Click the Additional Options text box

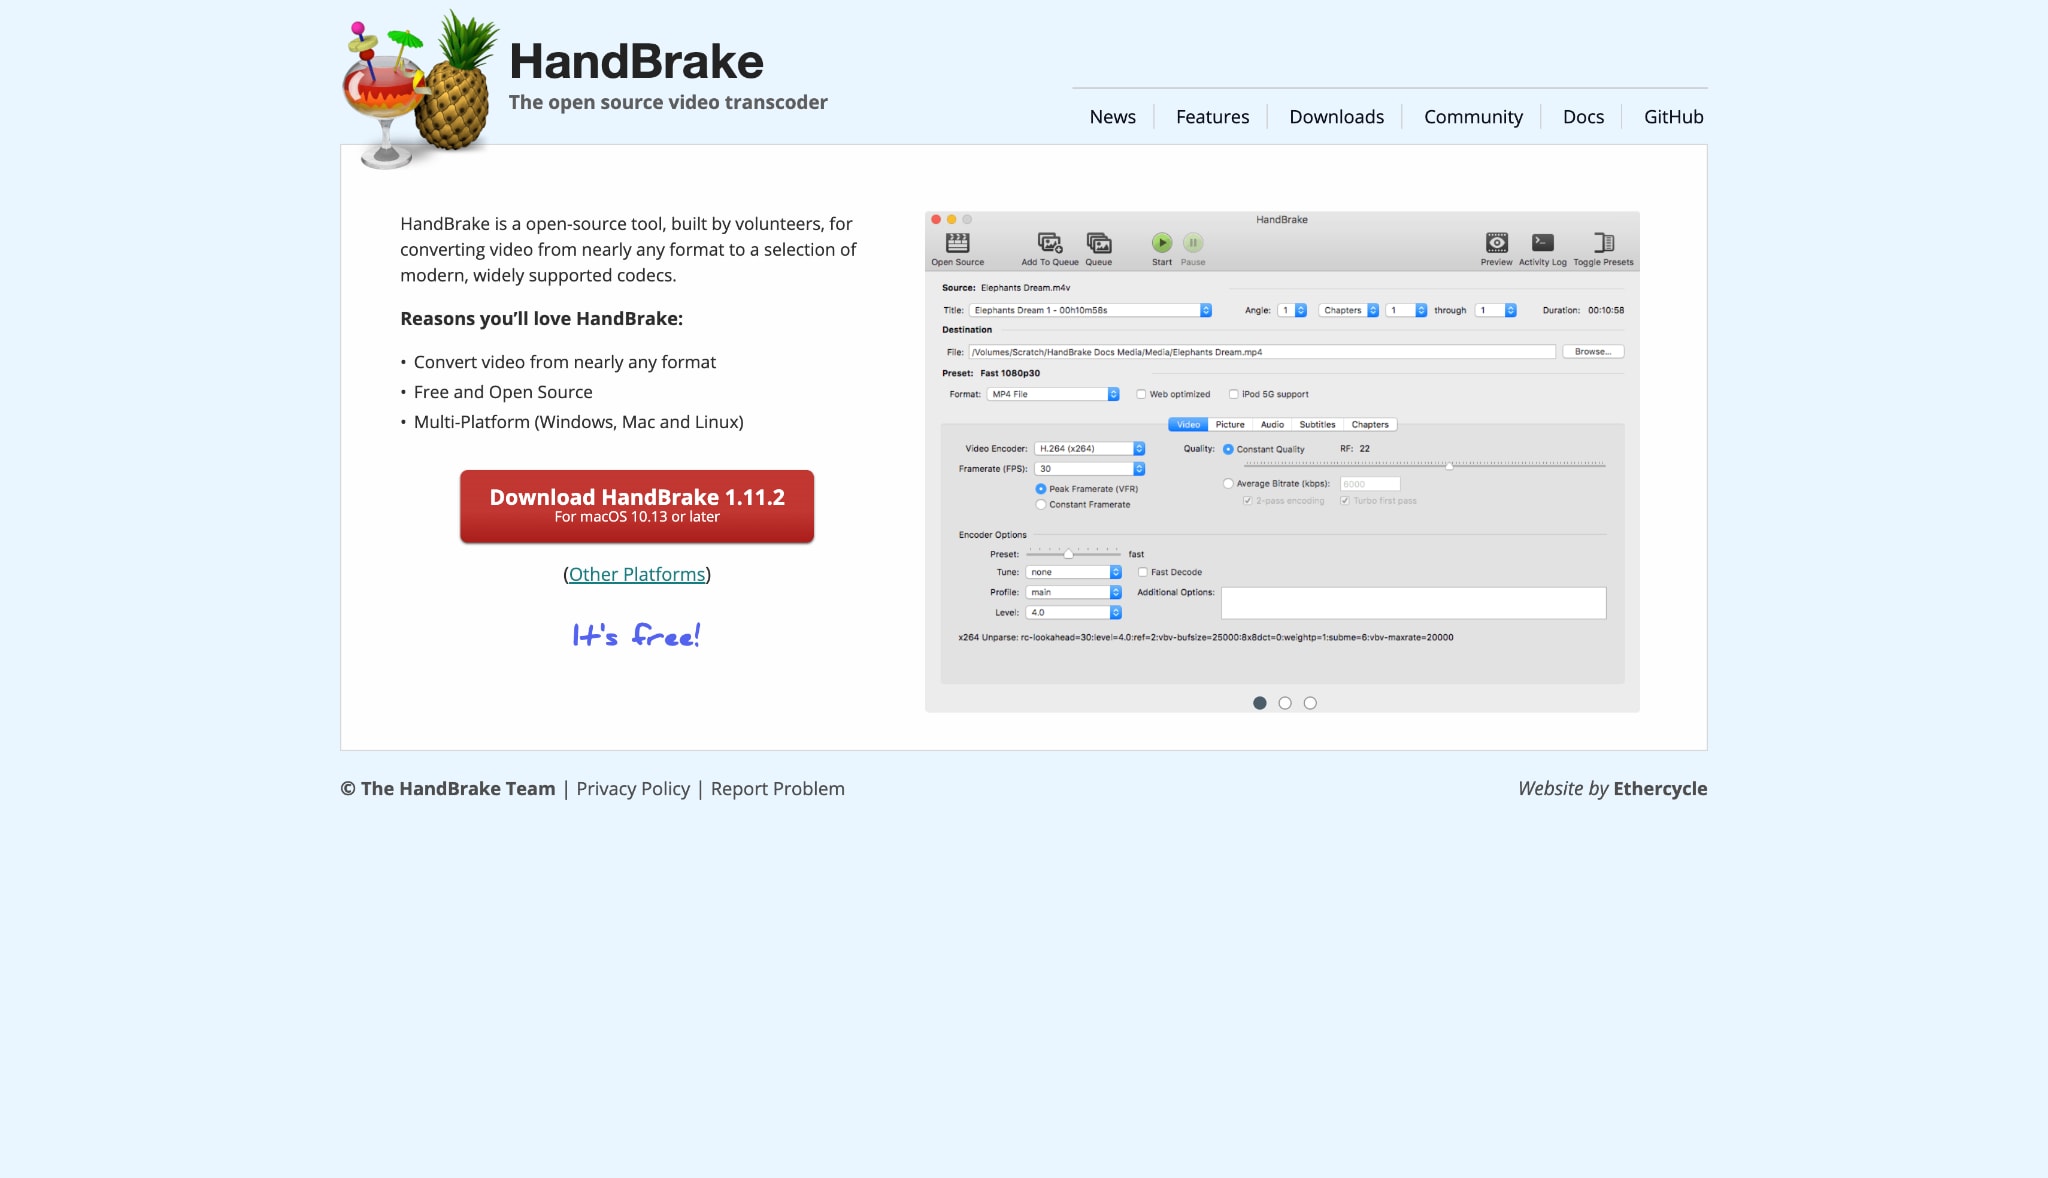(1413, 603)
